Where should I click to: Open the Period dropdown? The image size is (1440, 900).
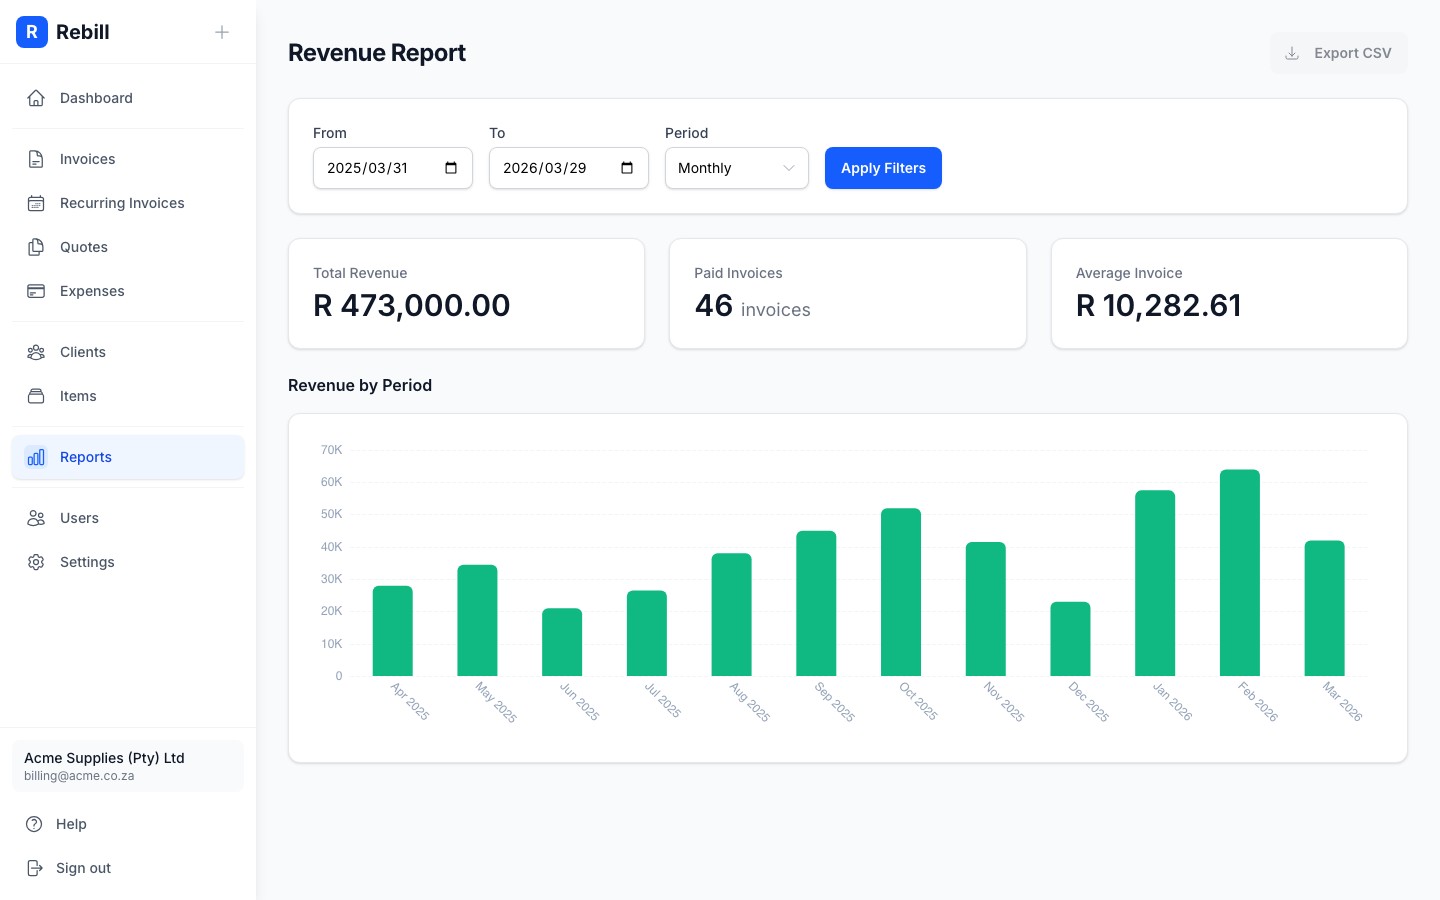point(736,168)
